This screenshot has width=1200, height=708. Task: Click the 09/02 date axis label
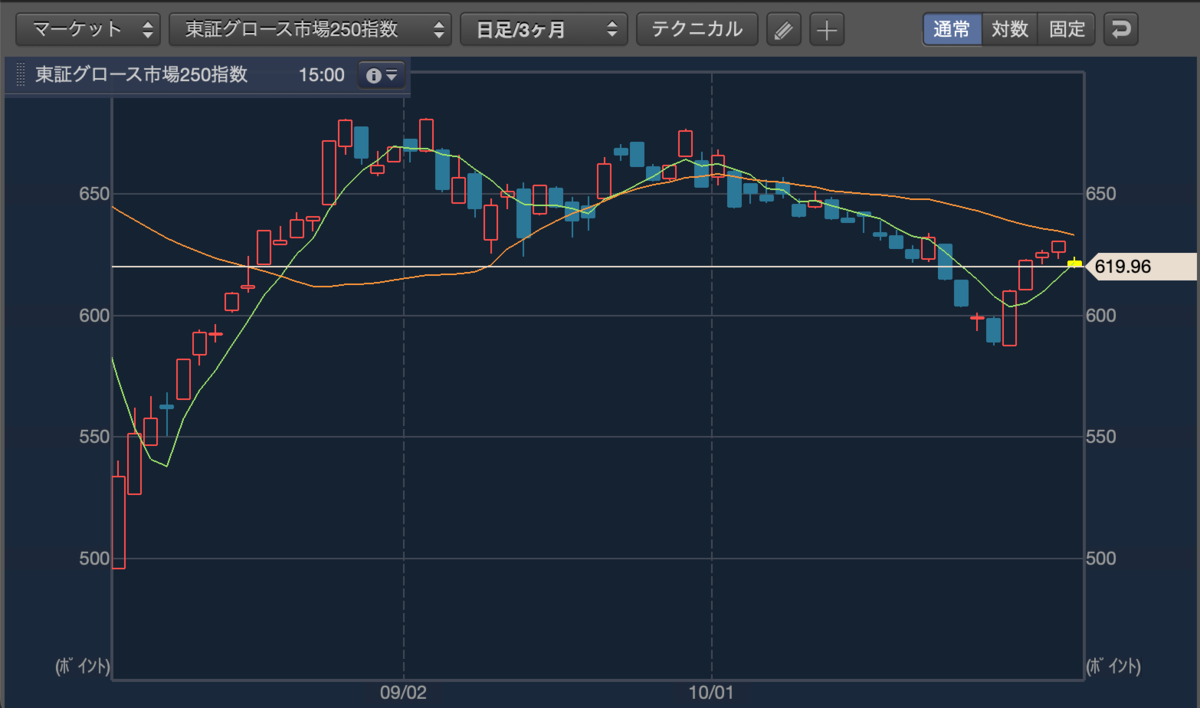click(x=404, y=692)
